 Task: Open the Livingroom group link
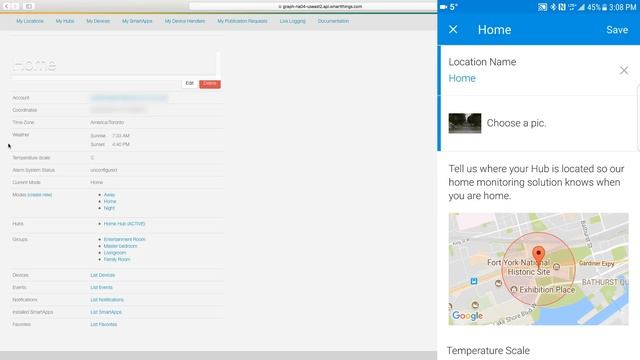pos(115,253)
